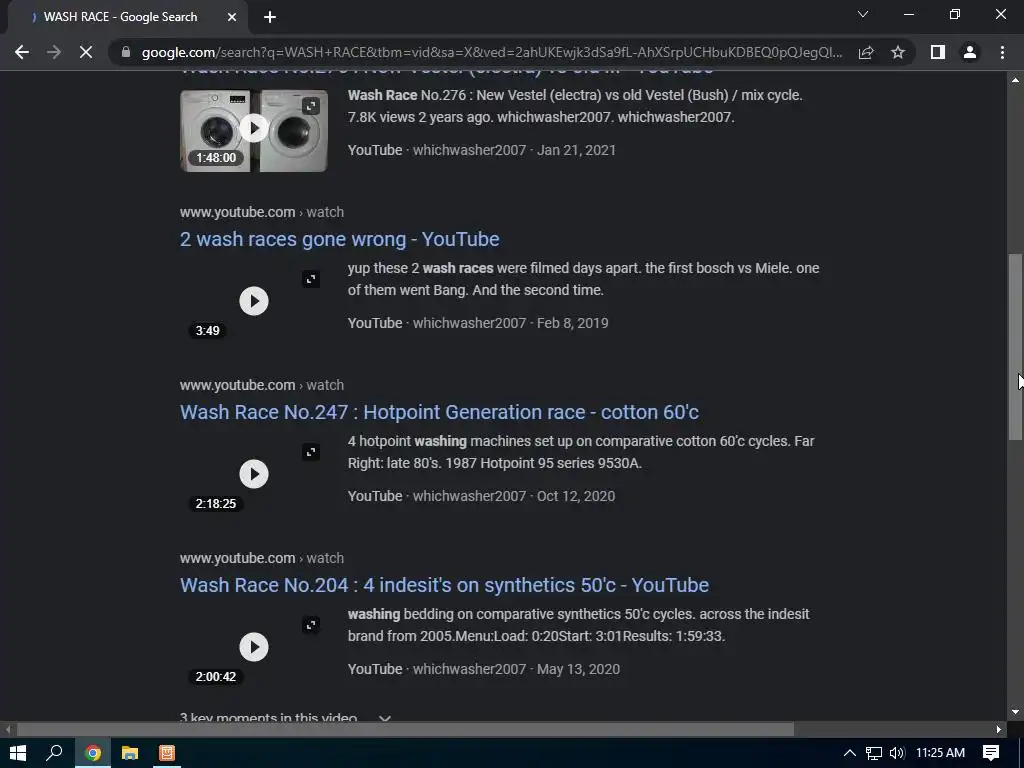Go back to the previous page

pyautogui.click(x=22, y=52)
